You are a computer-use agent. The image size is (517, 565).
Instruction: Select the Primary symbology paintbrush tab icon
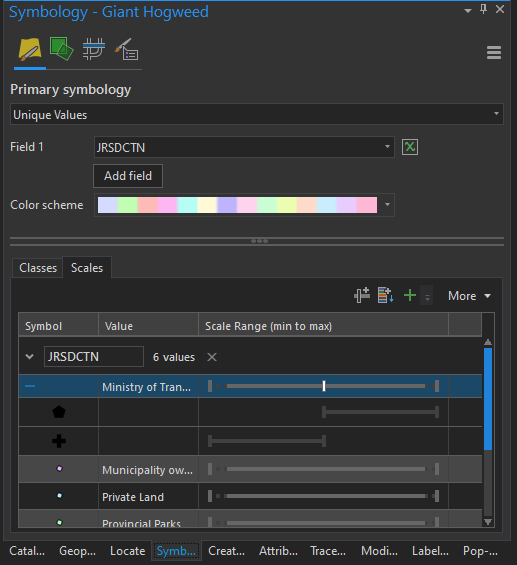(x=30, y=49)
